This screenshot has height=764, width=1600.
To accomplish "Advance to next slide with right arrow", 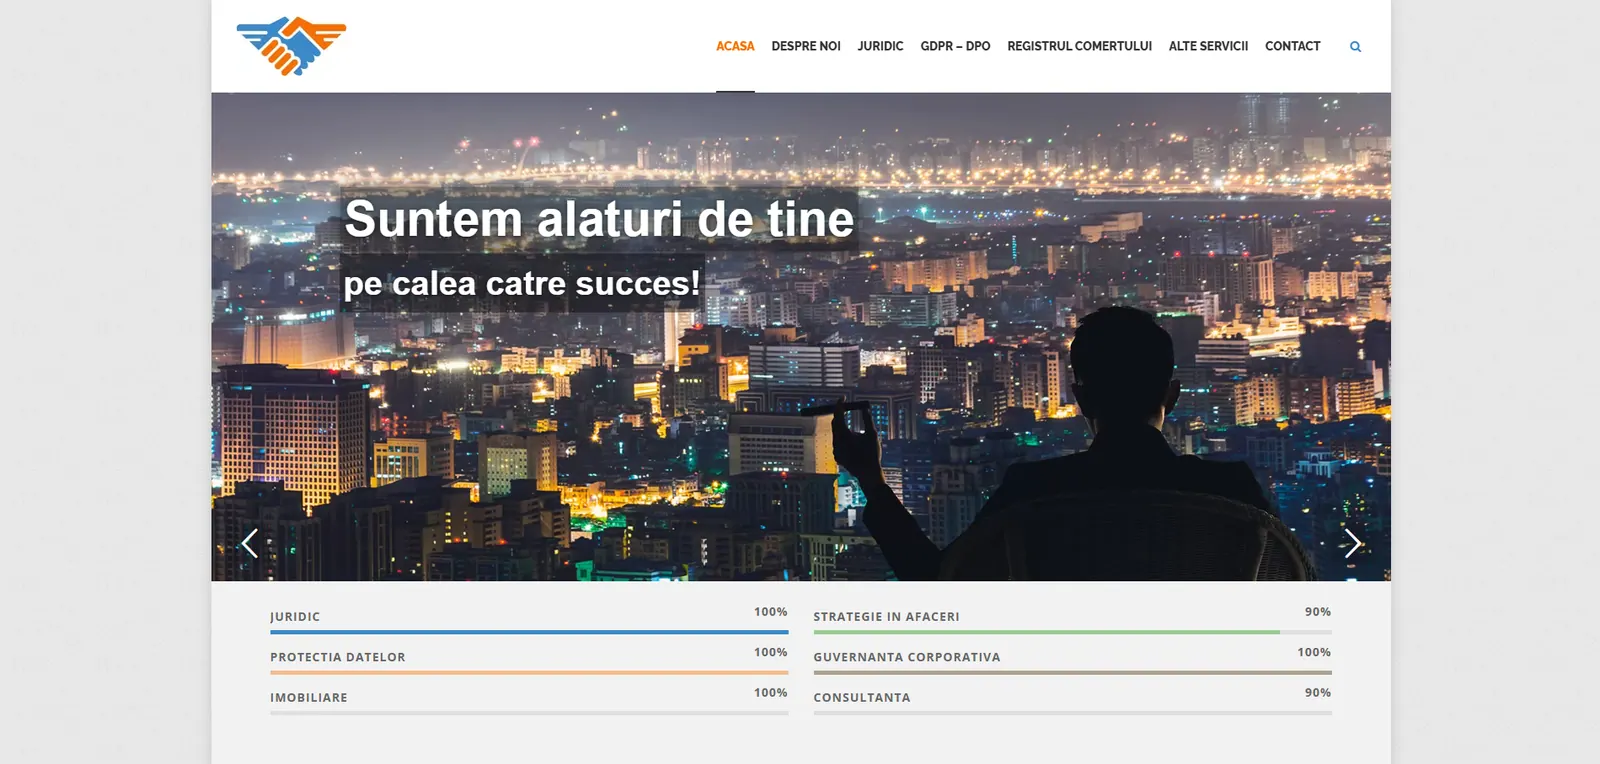I will click(1352, 543).
